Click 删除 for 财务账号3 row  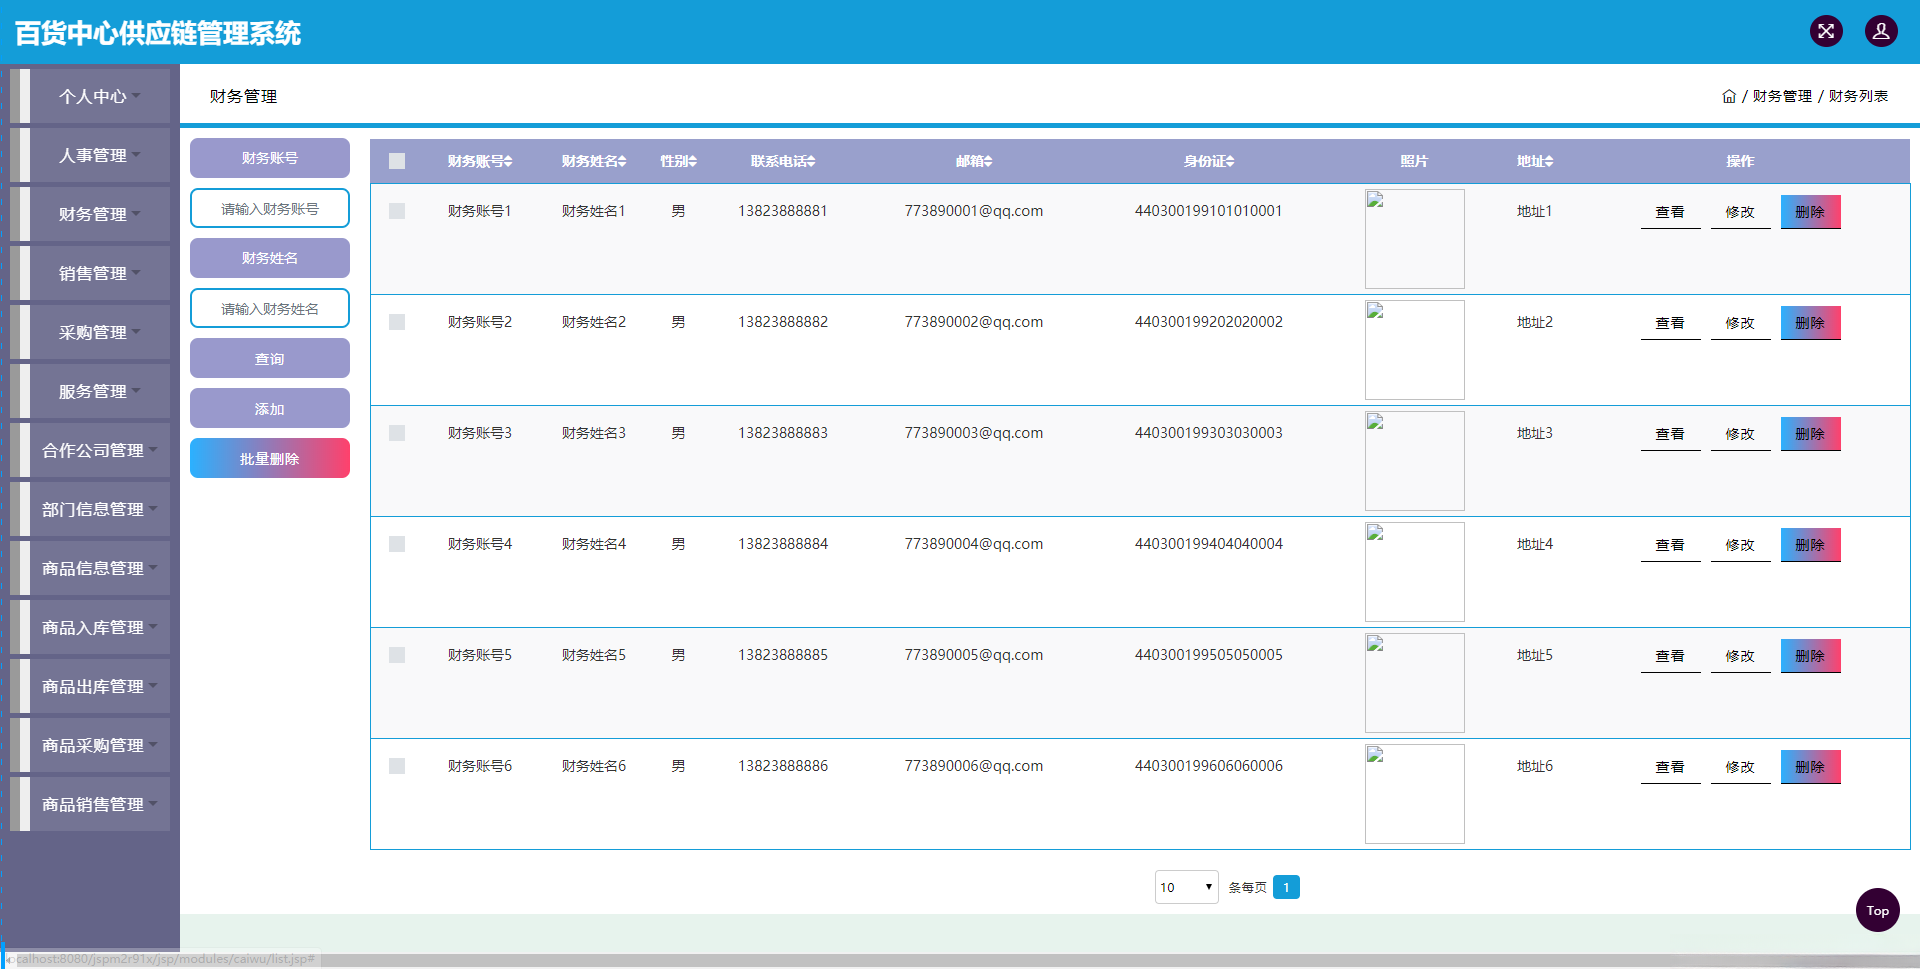pos(1810,434)
